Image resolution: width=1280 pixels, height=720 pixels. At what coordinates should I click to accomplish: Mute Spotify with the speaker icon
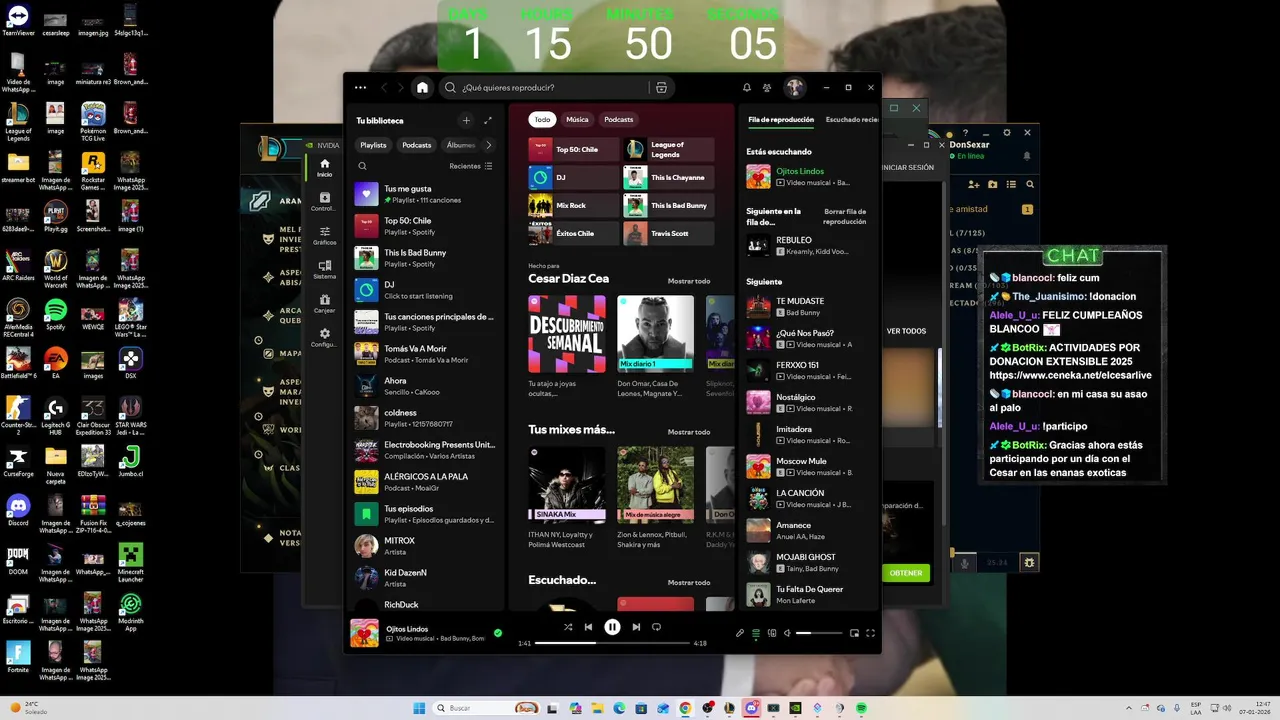pos(787,633)
